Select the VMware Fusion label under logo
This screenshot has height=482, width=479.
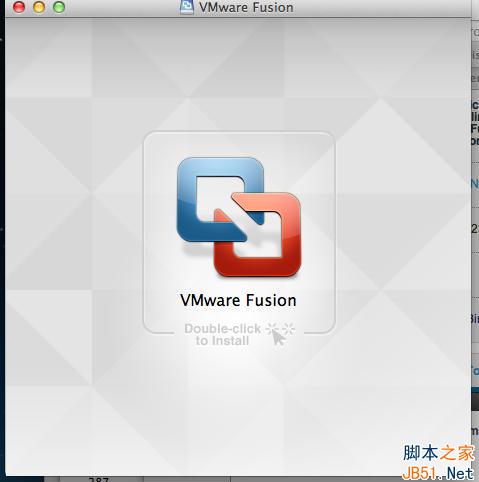(x=238, y=300)
